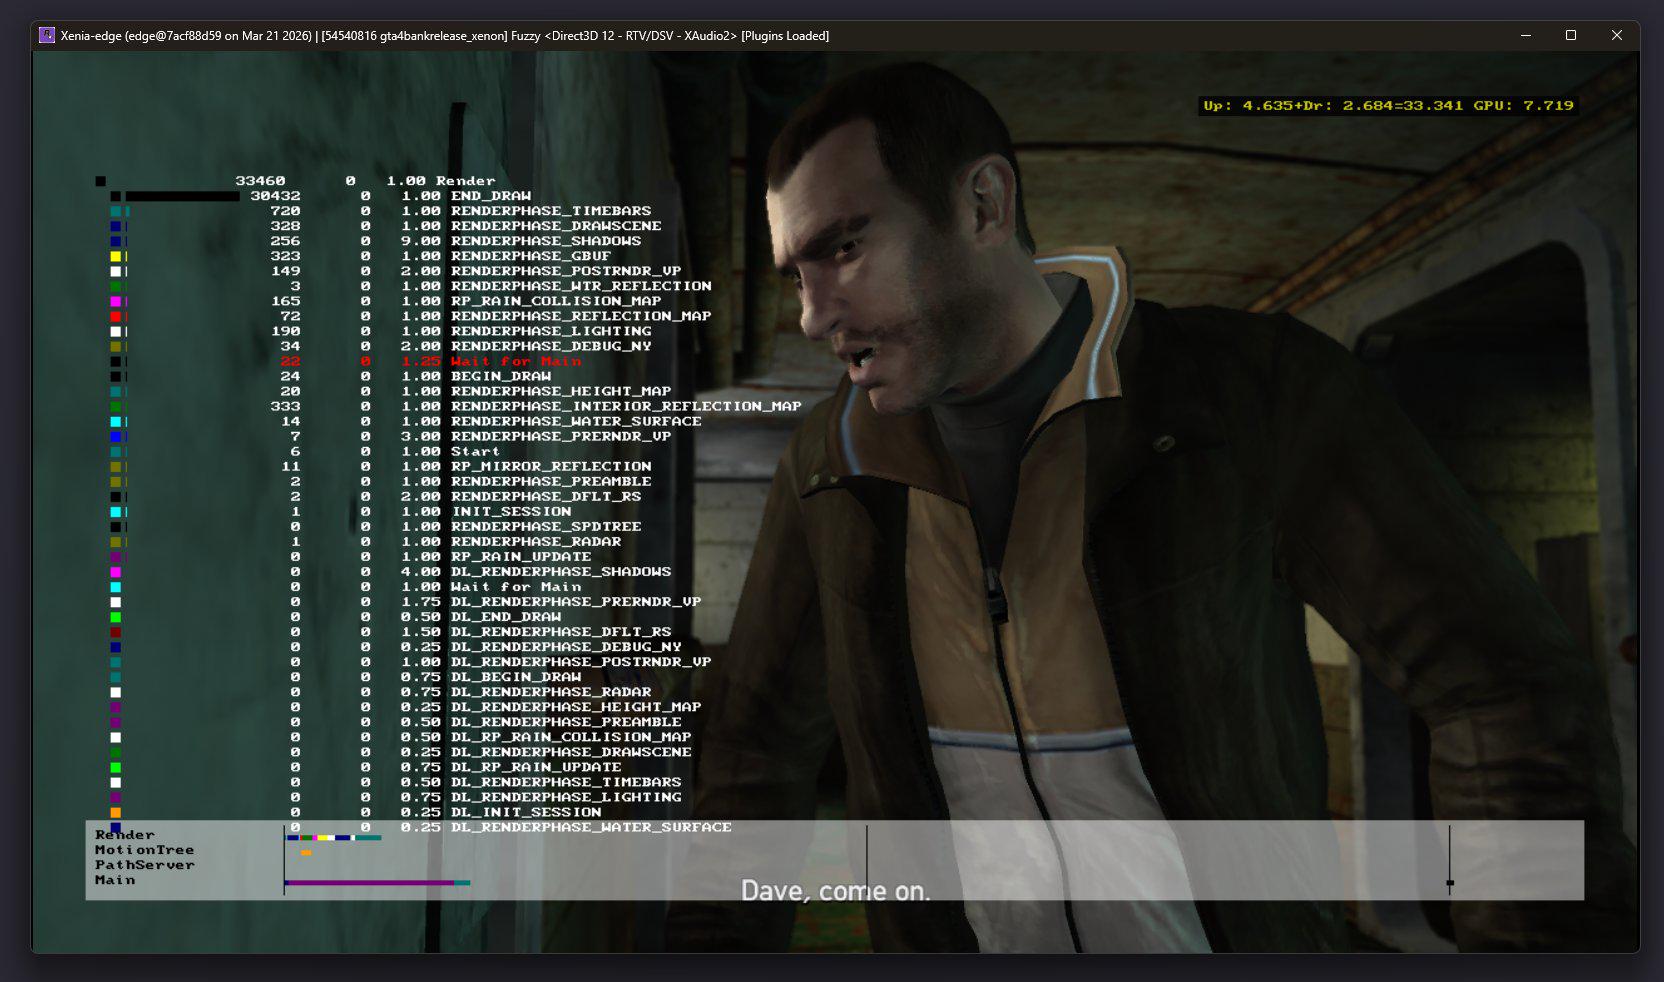Click the bright green swatch beside DL_END_DRAW
The height and width of the screenshot is (982, 1664).
click(116, 617)
